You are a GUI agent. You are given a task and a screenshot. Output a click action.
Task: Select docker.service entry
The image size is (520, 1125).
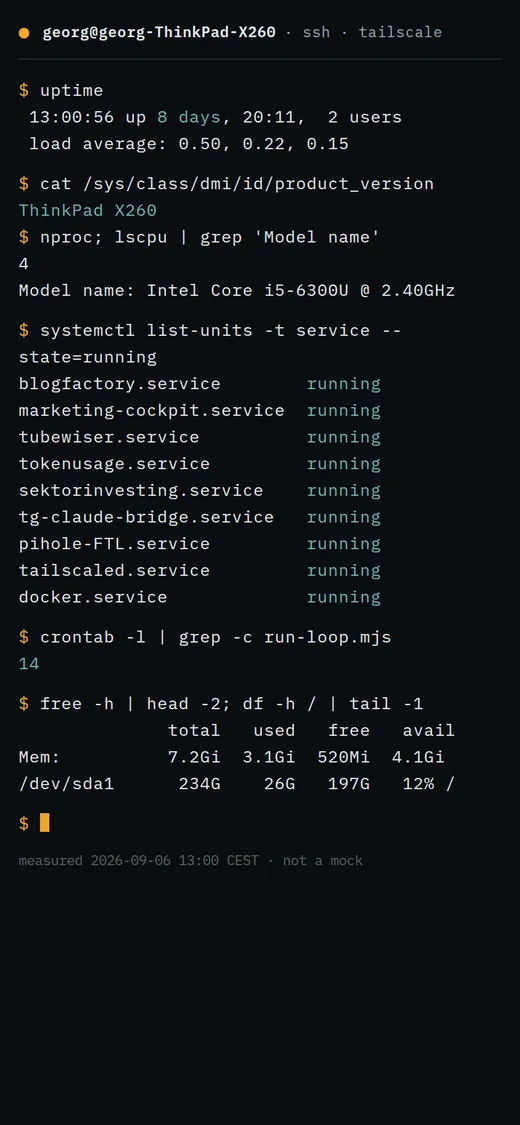[x=93, y=597]
